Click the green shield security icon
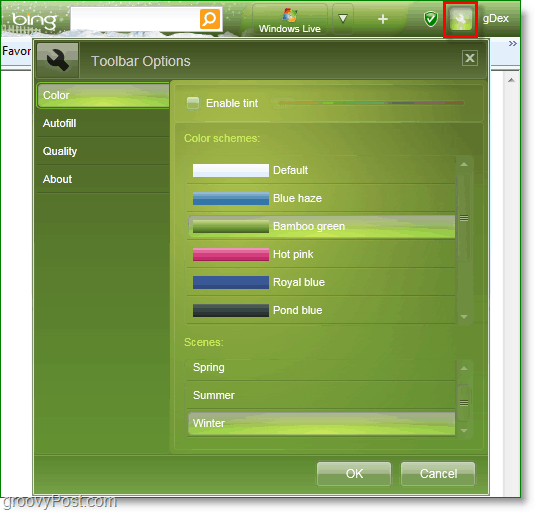This screenshot has width=535, height=512. click(x=431, y=19)
